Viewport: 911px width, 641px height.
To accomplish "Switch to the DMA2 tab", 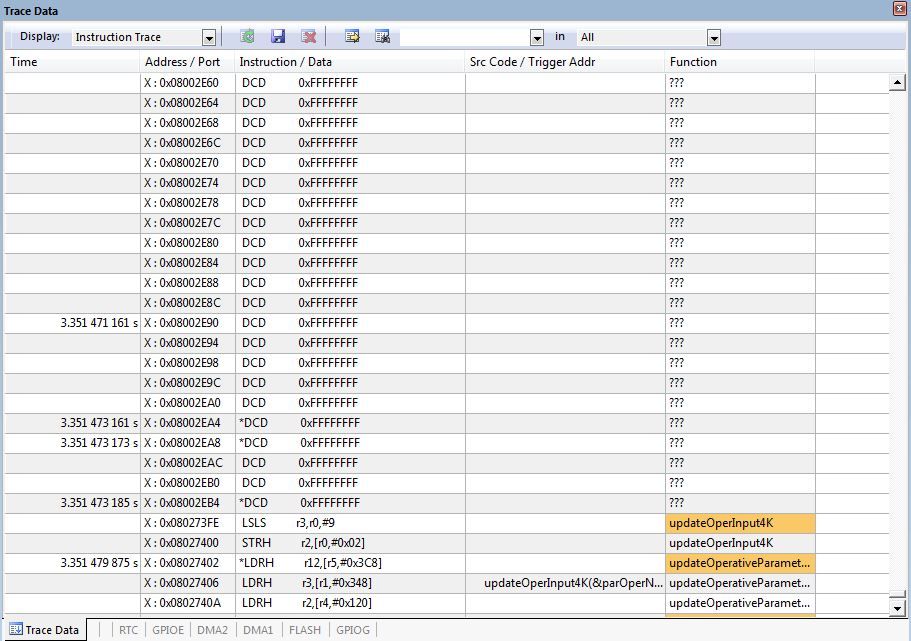I will pyautogui.click(x=212, y=629).
